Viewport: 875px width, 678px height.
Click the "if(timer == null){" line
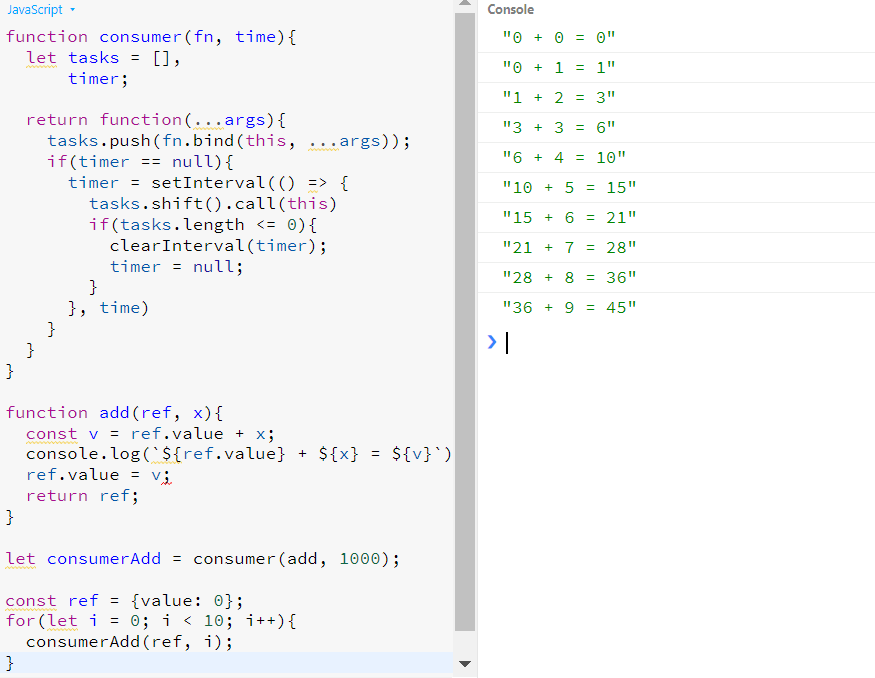(x=141, y=162)
